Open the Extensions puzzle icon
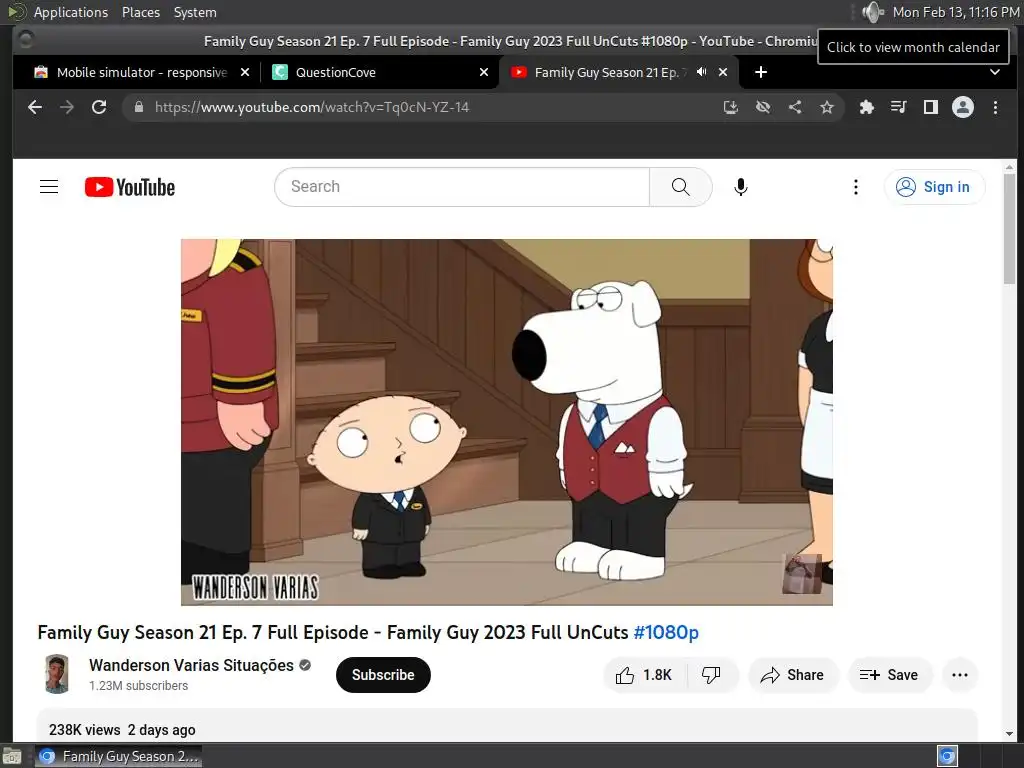This screenshot has height=768, width=1024. coord(867,107)
